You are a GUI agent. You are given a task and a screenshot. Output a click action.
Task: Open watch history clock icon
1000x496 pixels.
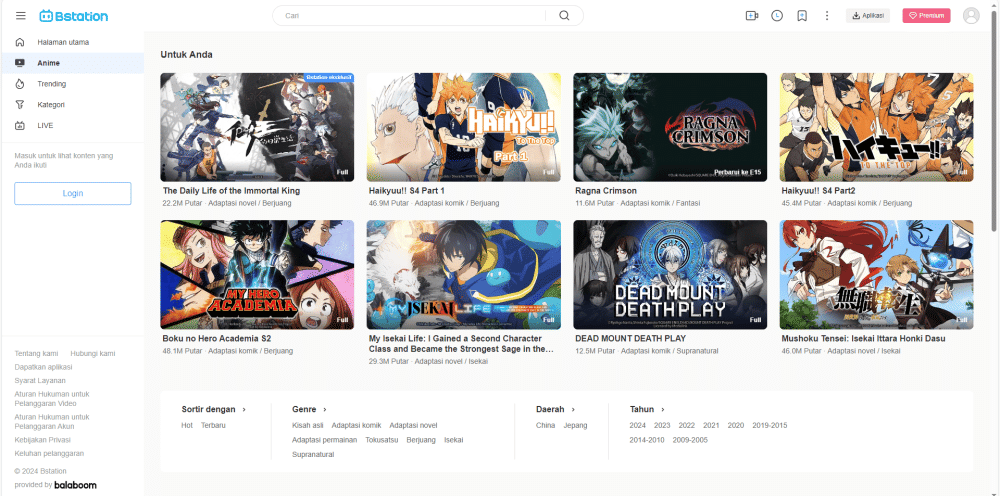[777, 16]
